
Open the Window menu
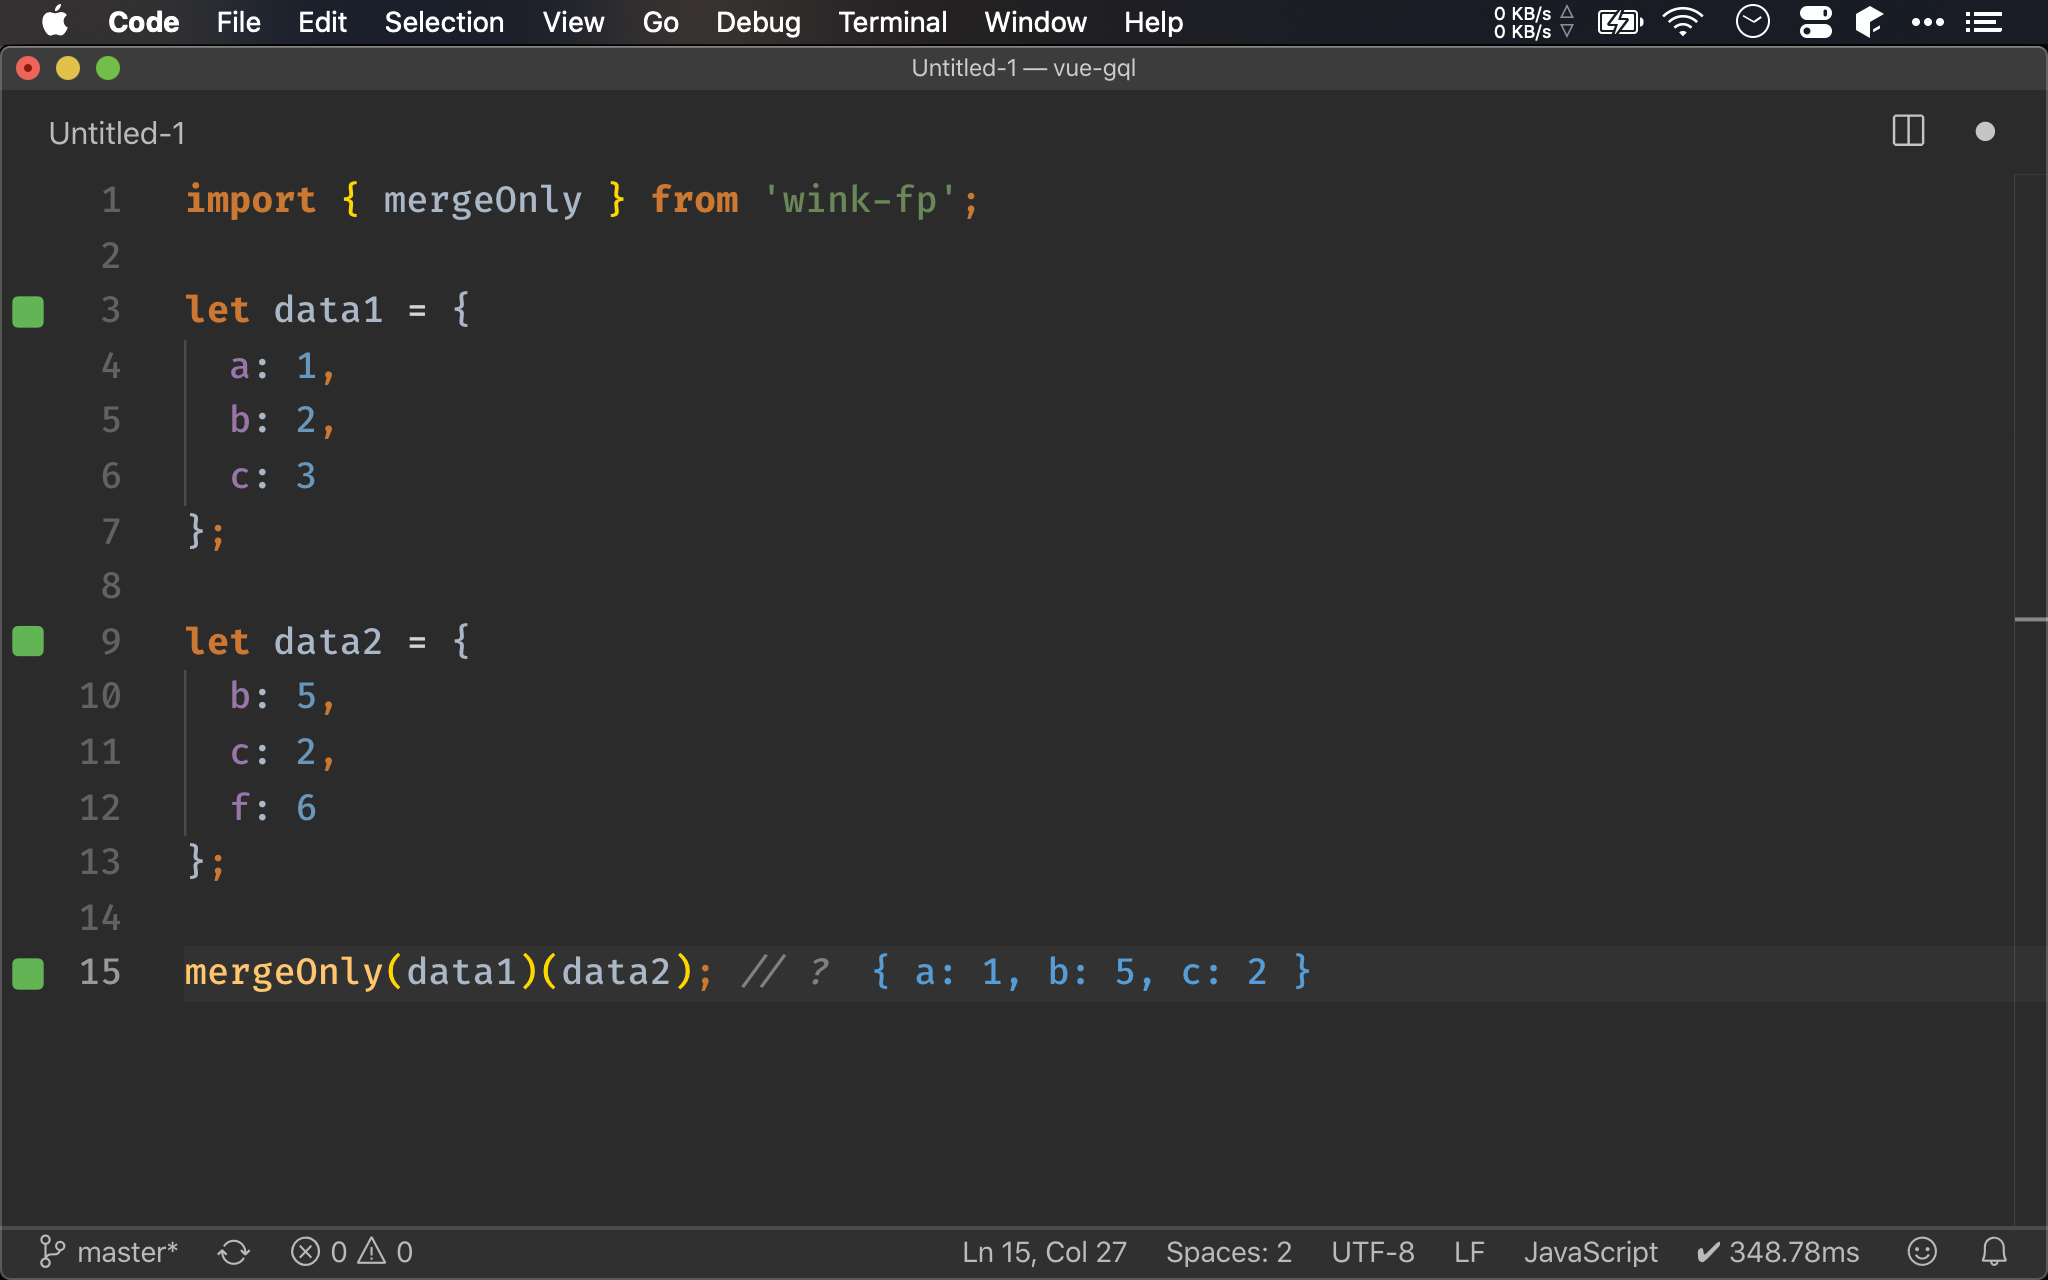click(x=1035, y=22)
